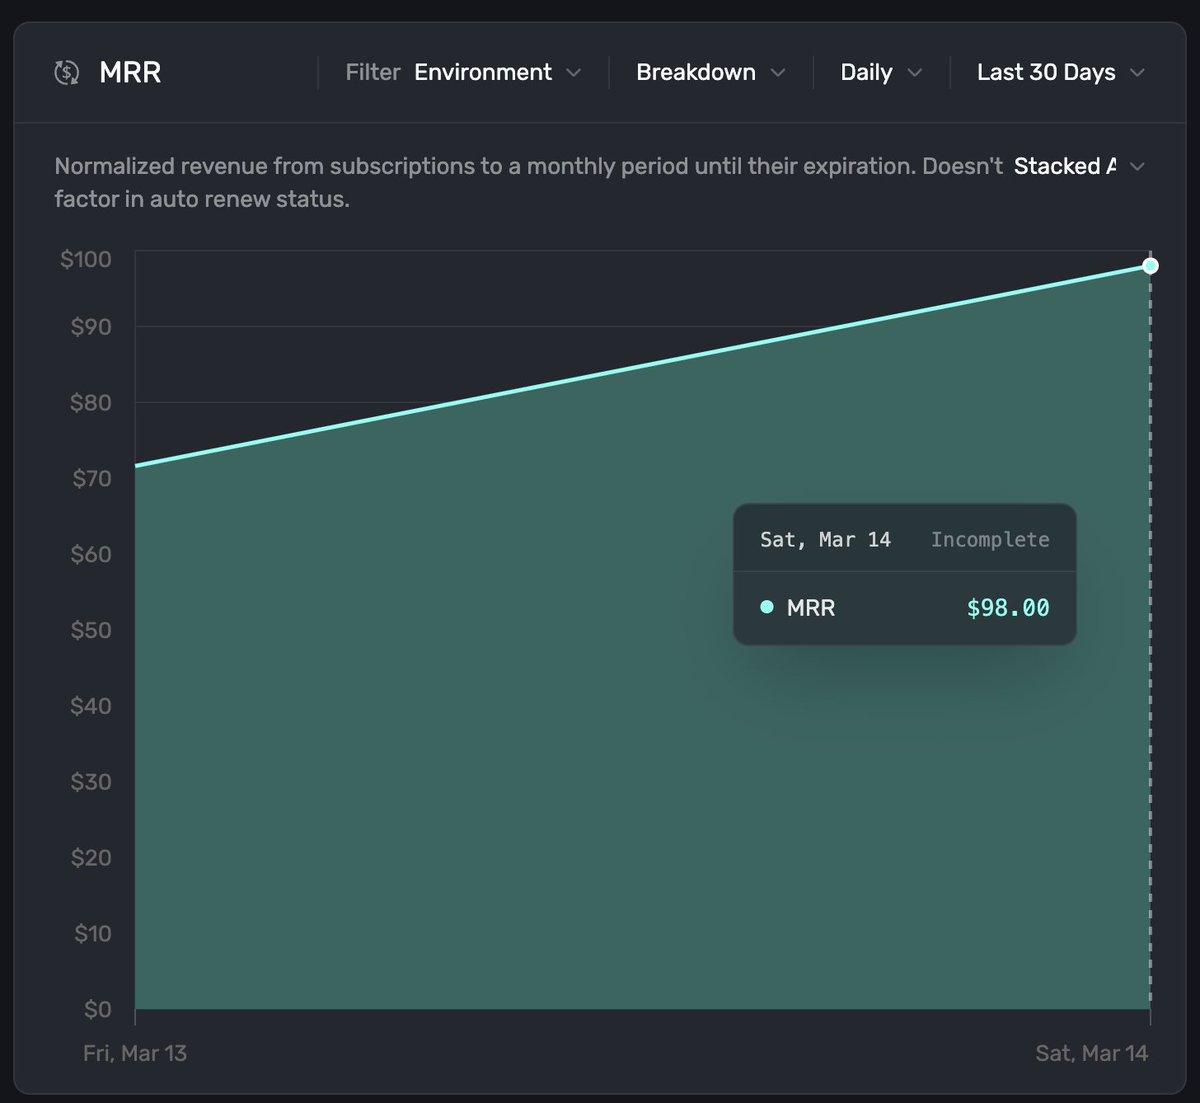Click the chevron next to Breakdown

(778, 73)
